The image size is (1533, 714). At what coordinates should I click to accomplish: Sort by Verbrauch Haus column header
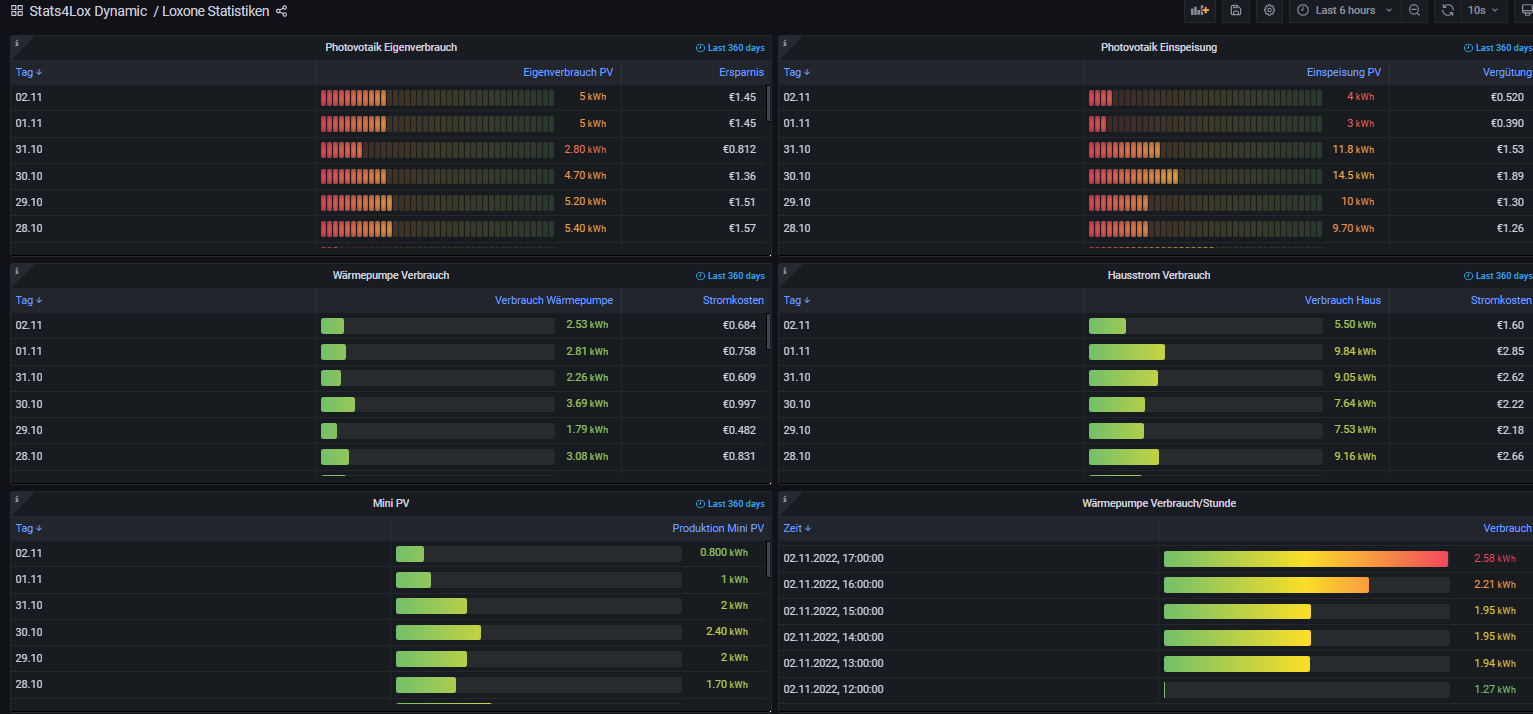[x=1342, y=300]
